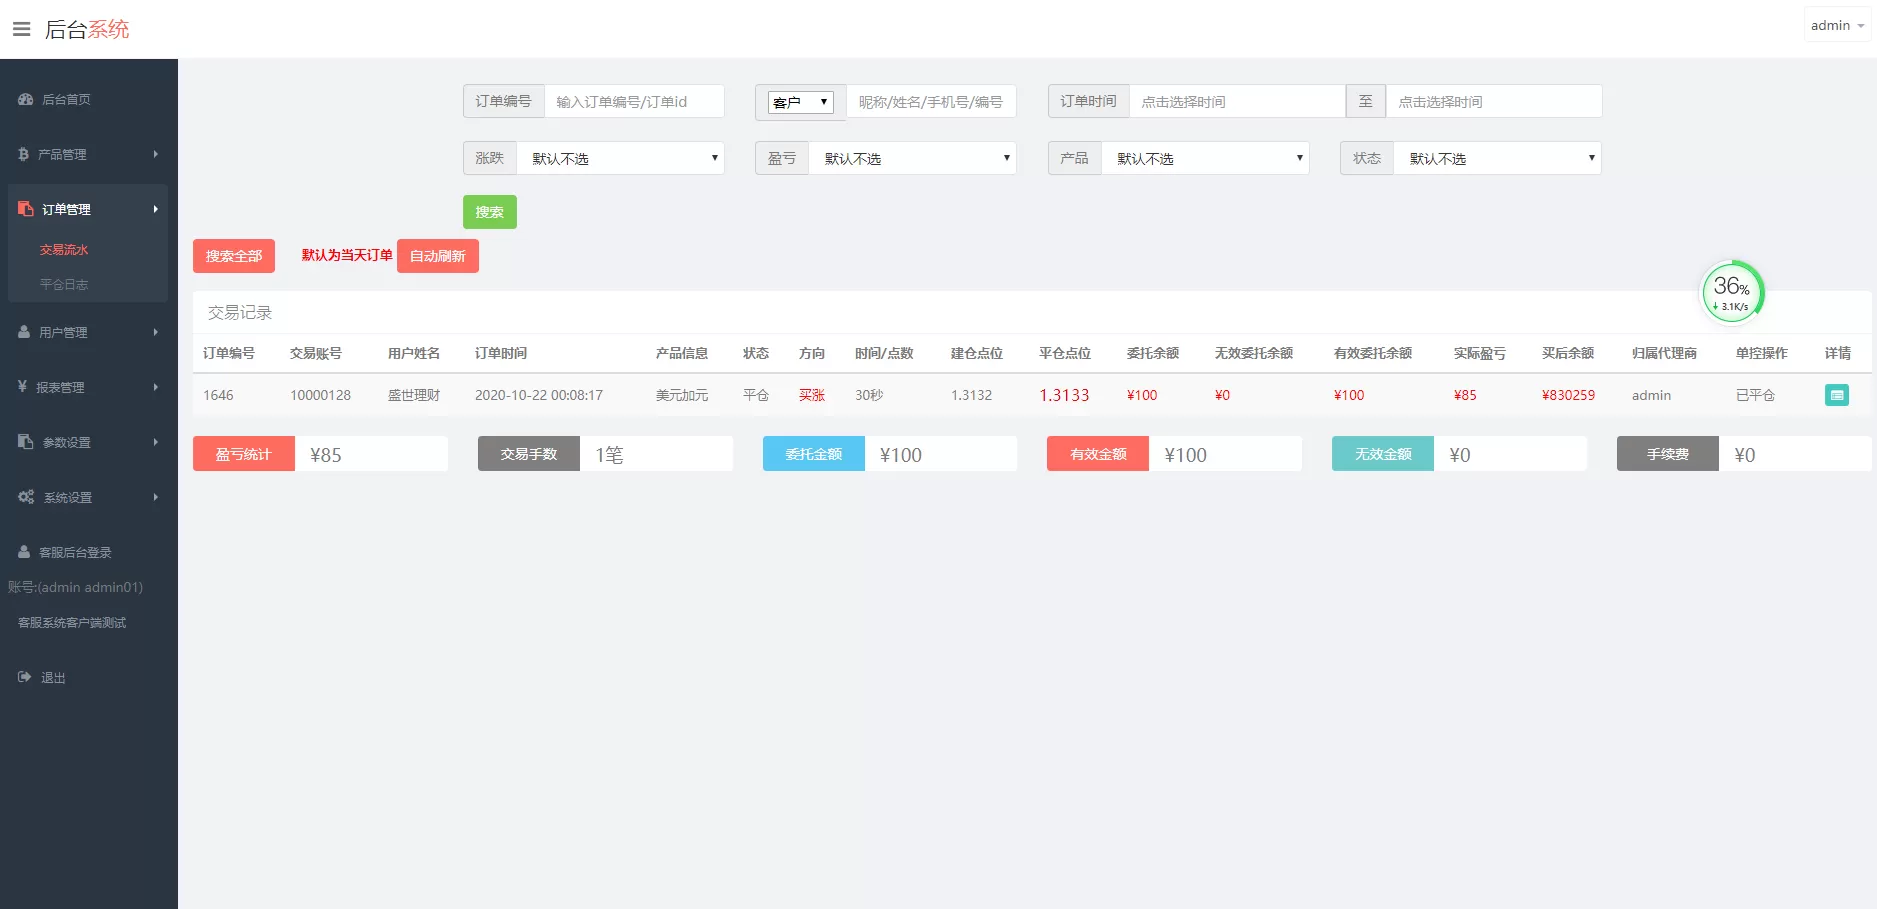Viewport: 1877px width, 909px height.
Task: Click the gears icon beside 系统设置
Action: 26,497
